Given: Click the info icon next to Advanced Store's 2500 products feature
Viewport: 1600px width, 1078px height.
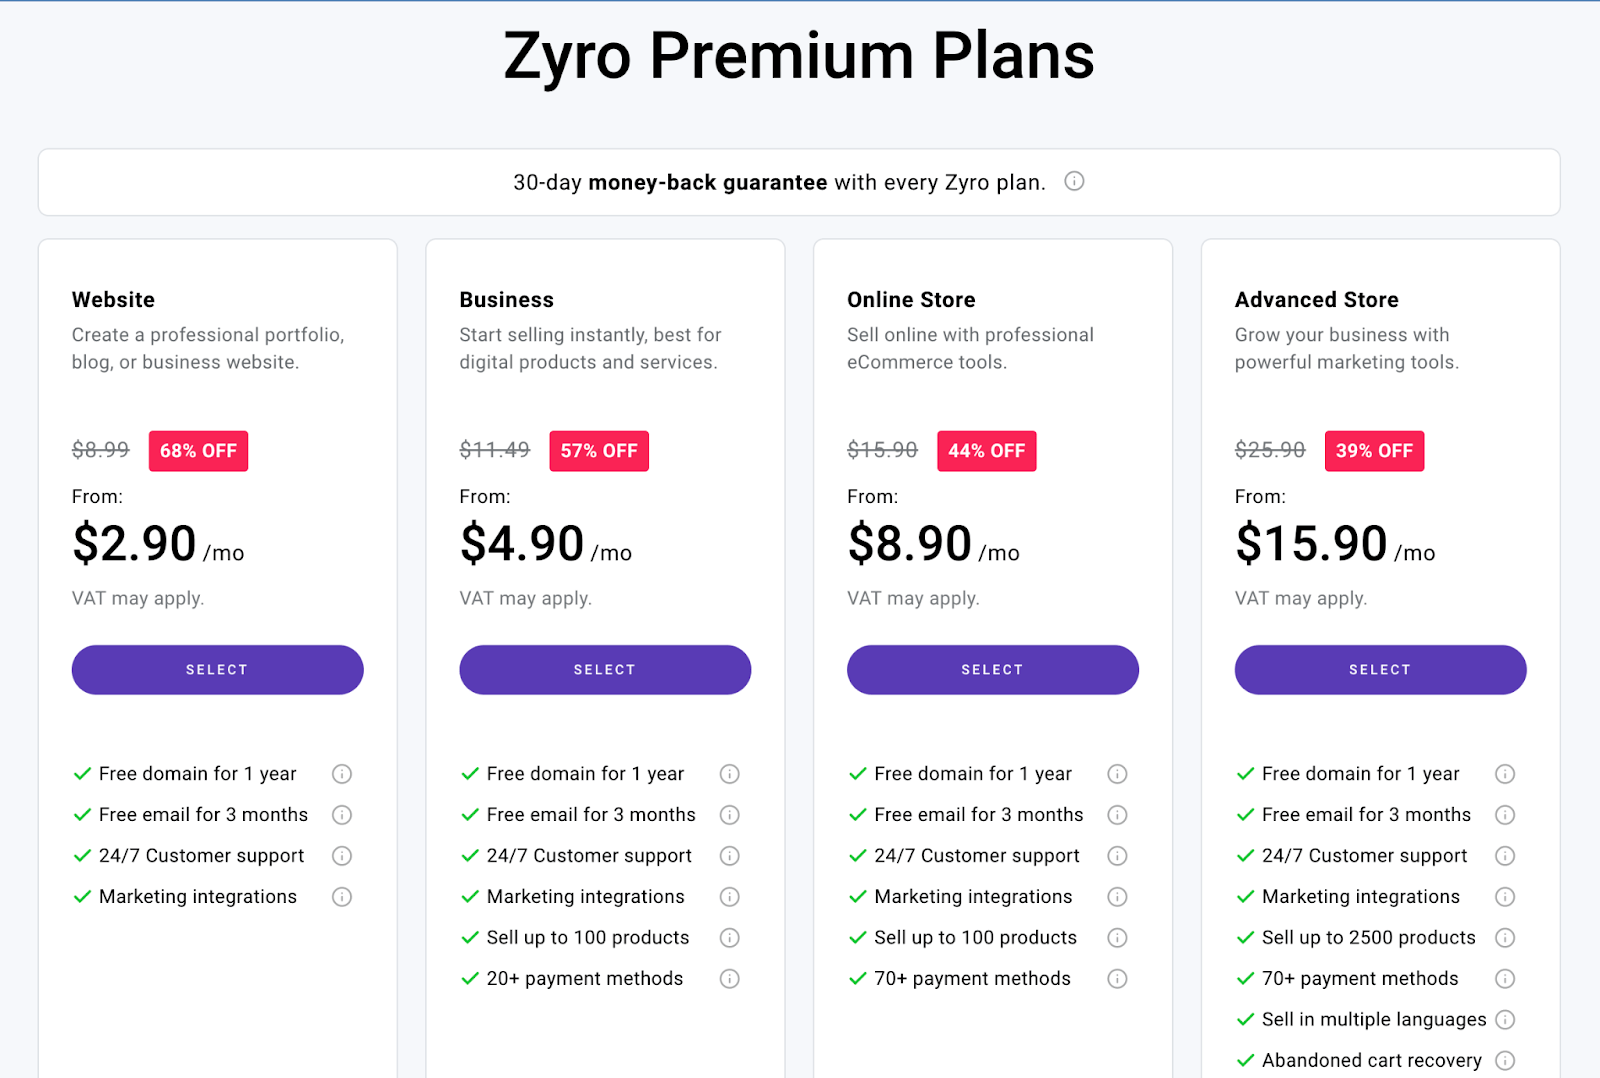Looking at the screenshot, I should point(1505,938).
